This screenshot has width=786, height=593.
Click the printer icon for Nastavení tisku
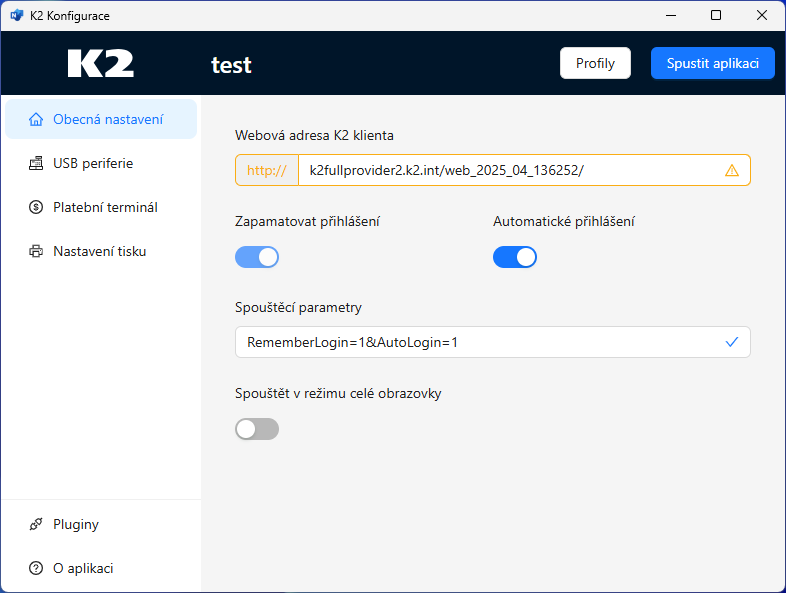pos(36,252)
